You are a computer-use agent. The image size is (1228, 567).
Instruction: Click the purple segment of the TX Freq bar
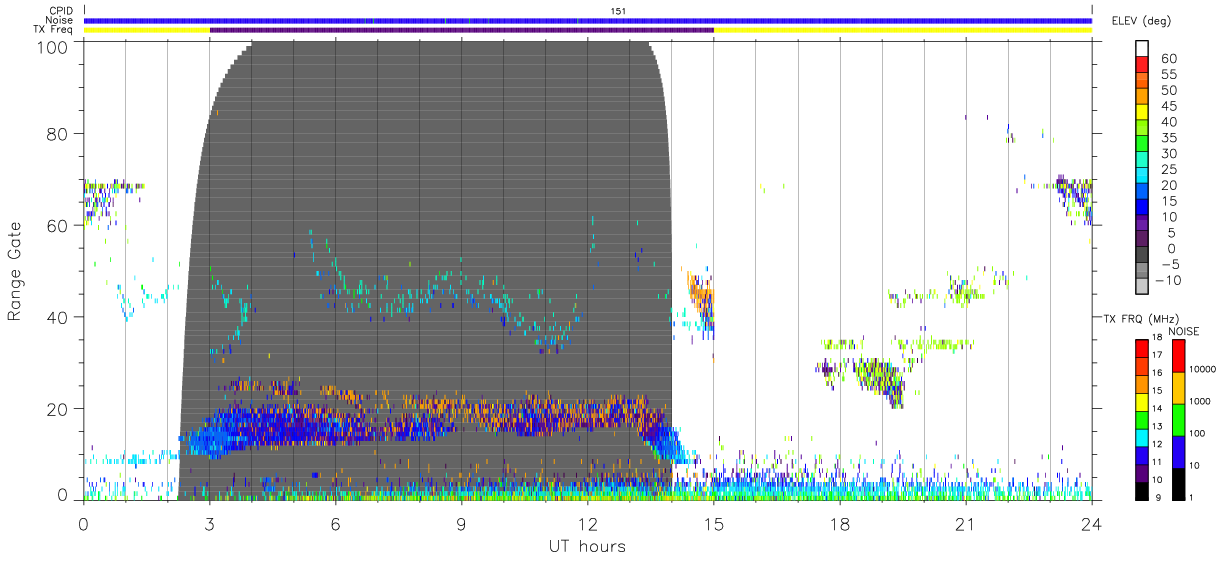[462, 30]
